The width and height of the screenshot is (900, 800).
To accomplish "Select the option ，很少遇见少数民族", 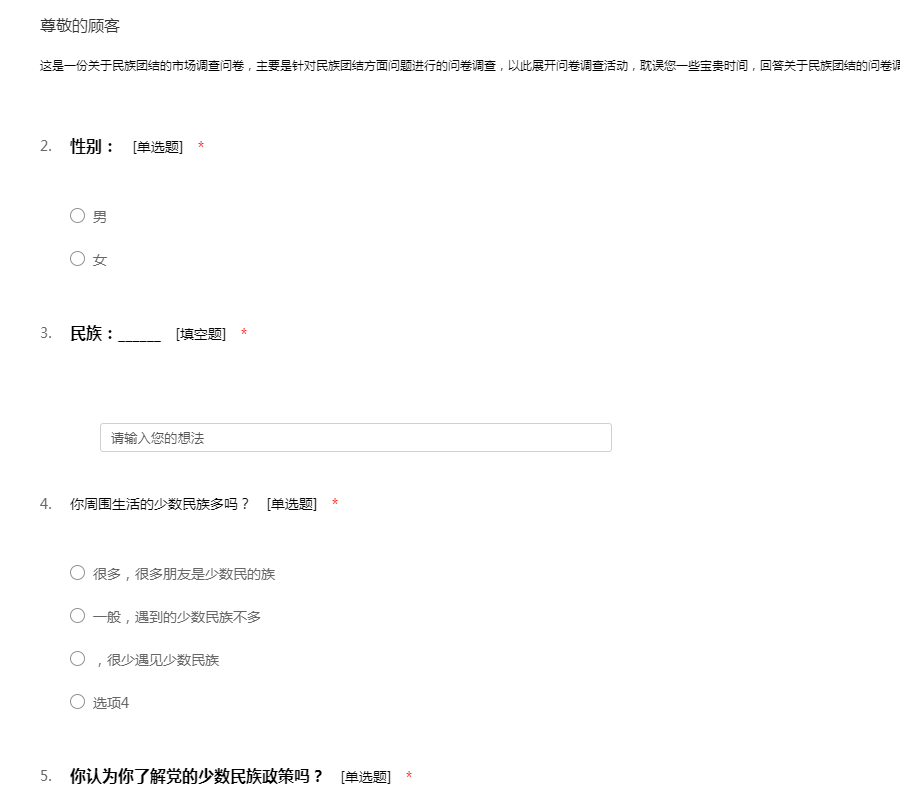I will tap(77, 658).
